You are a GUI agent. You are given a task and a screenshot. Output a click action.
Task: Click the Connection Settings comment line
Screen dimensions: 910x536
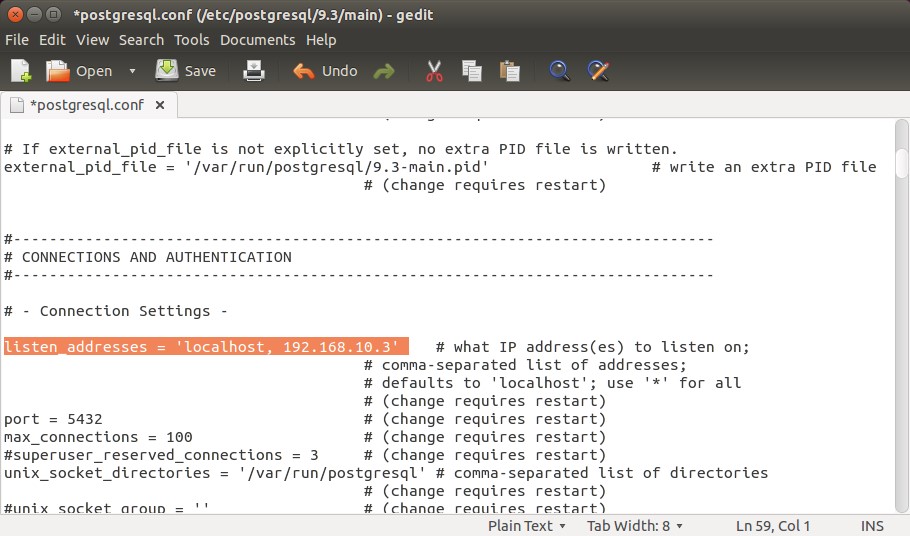[115, 311]
